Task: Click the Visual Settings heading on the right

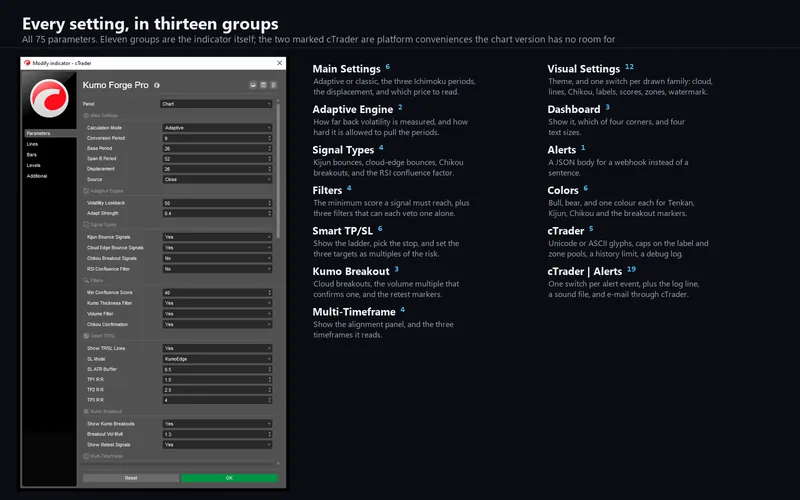Action: coord(584,69)
